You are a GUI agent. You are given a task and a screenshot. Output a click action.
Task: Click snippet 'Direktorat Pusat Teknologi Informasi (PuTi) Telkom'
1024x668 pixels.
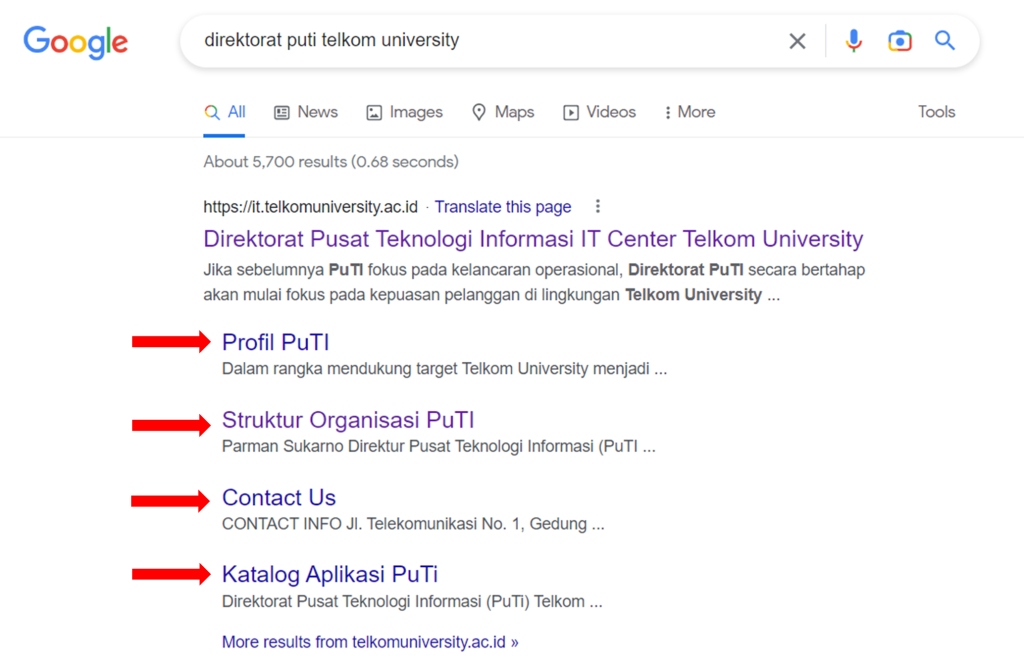pos(412,601)
